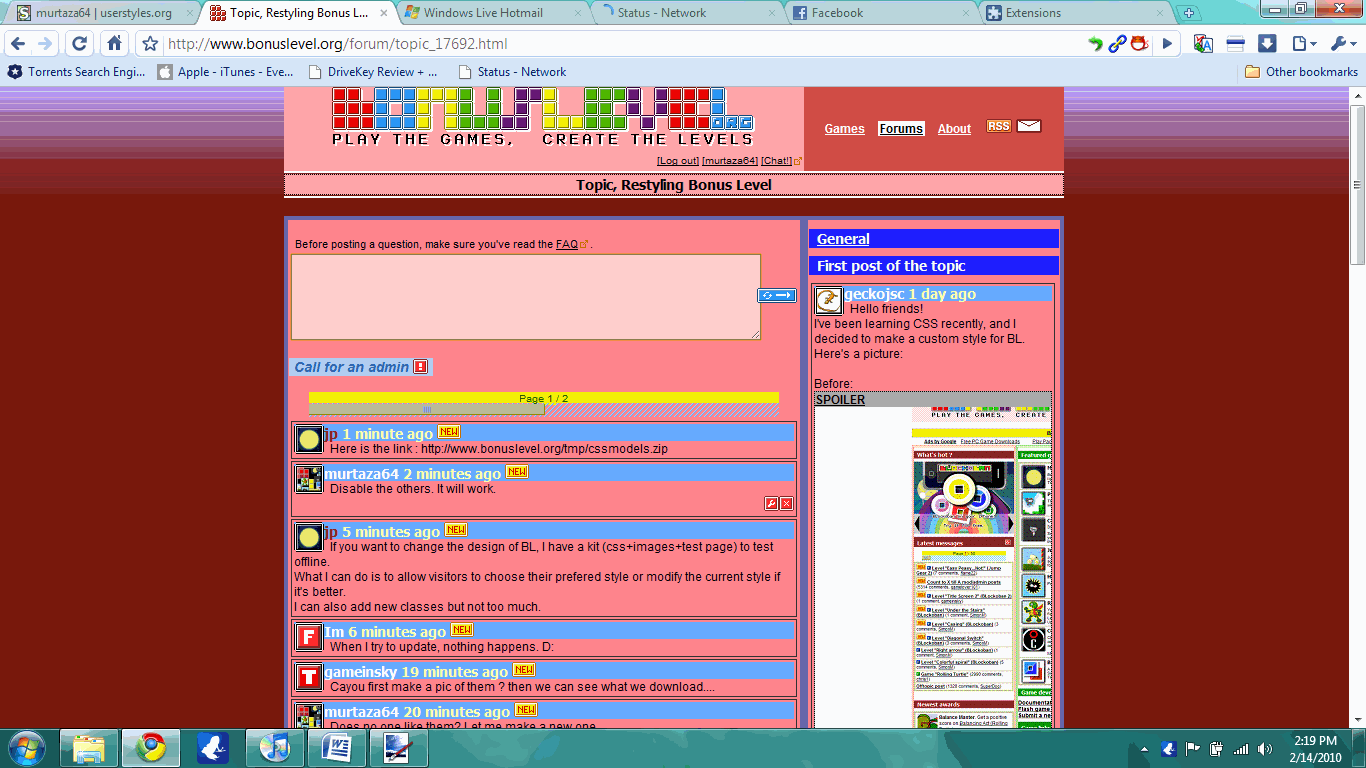Open the Status - Network bookmark
The height and width of the screenshot is (768, 1366).
pos(512,72)
